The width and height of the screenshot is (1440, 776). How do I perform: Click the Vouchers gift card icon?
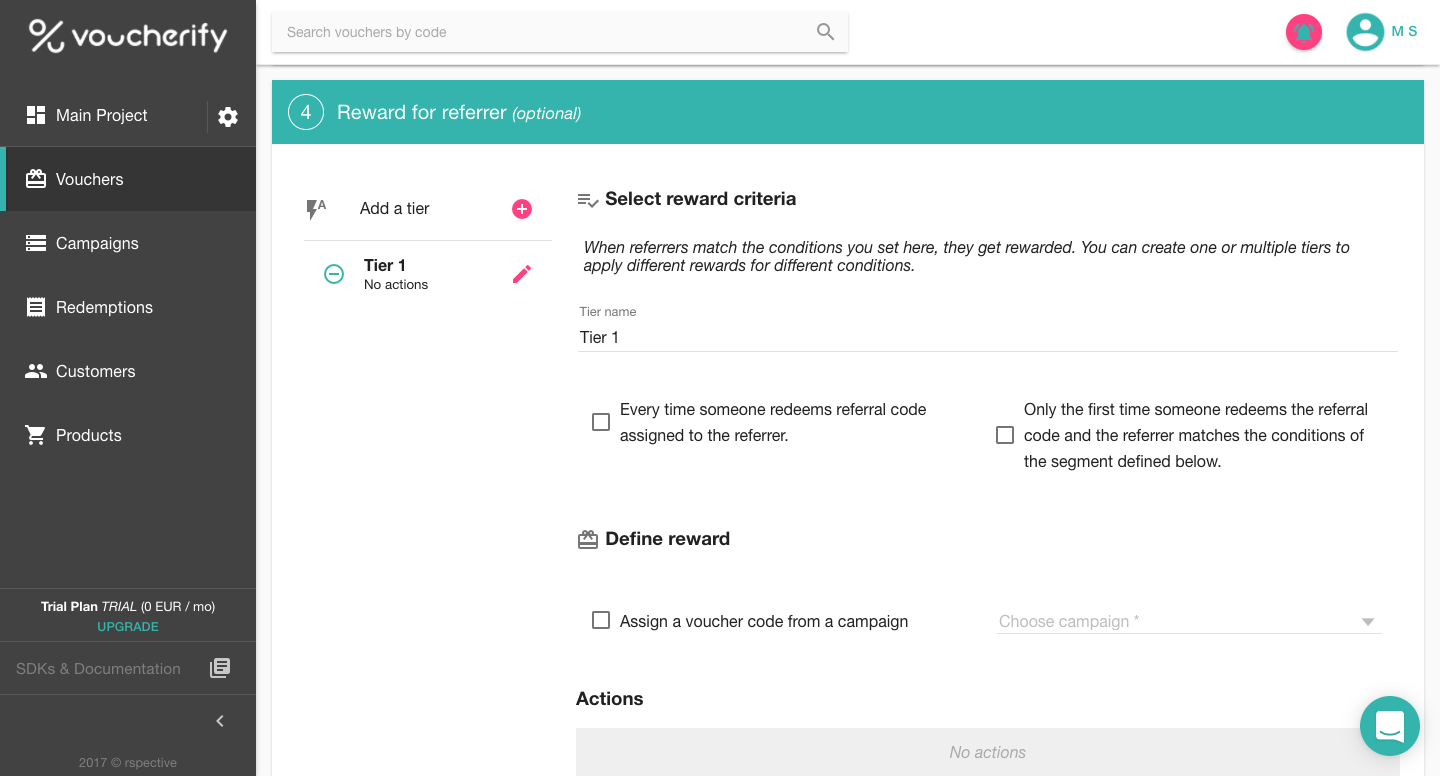click(x=36, y=179)
